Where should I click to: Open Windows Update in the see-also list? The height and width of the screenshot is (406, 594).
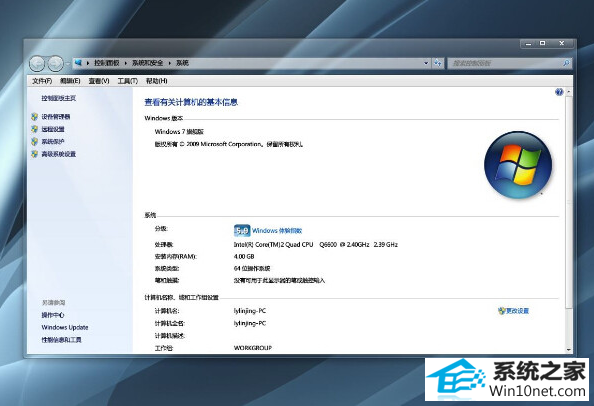tap(65, 327)
